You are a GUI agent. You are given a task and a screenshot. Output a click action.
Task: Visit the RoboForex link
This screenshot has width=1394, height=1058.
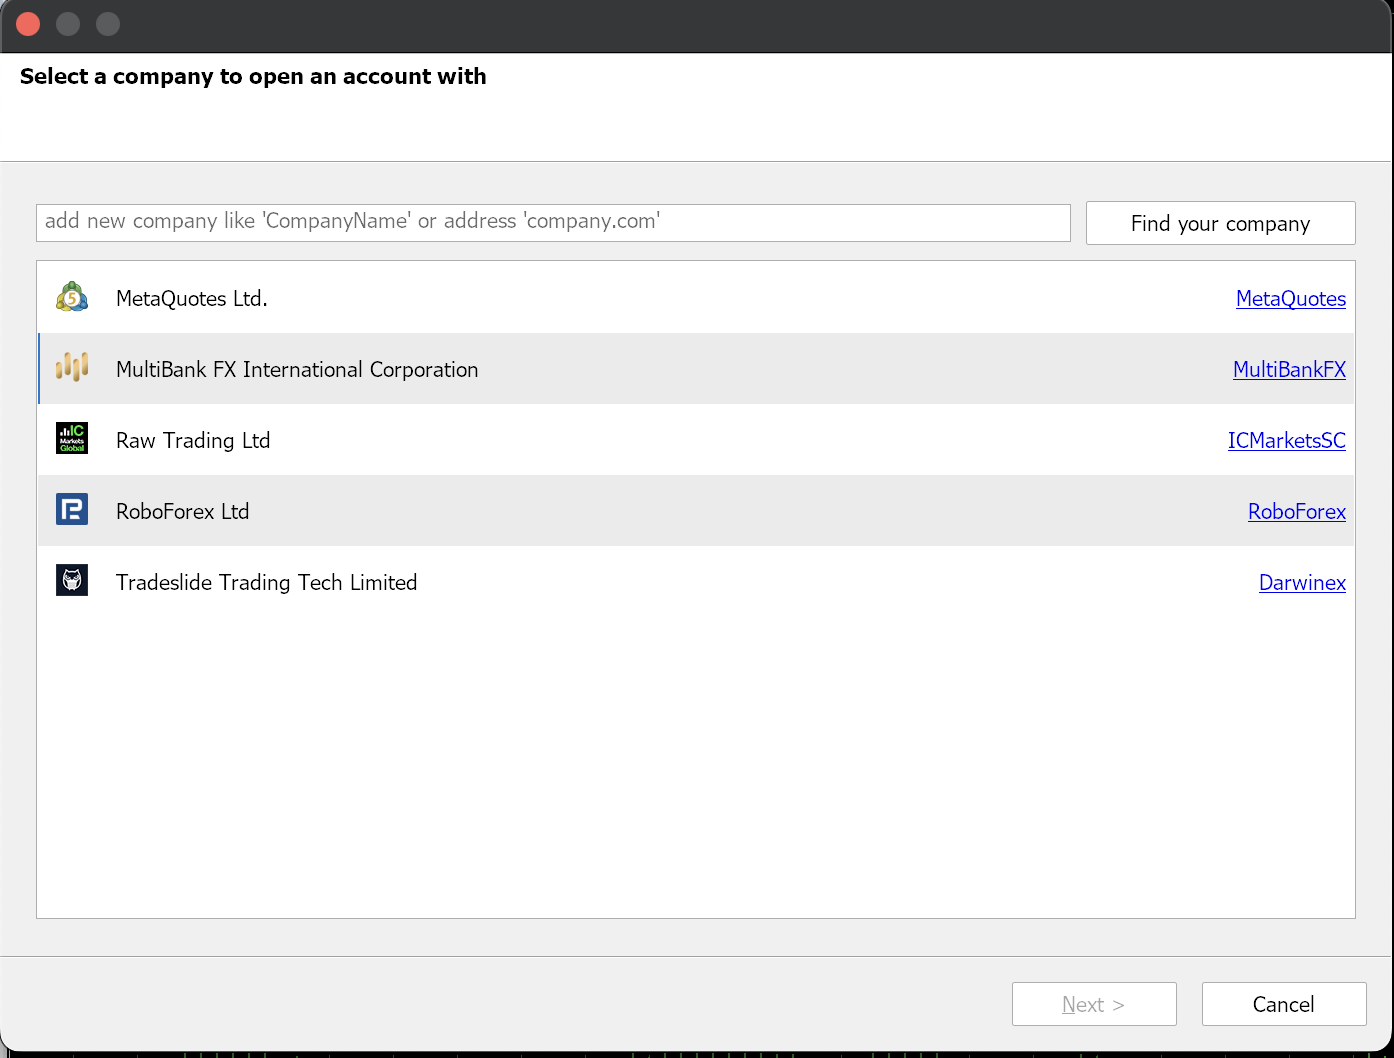click(1296, 512)
